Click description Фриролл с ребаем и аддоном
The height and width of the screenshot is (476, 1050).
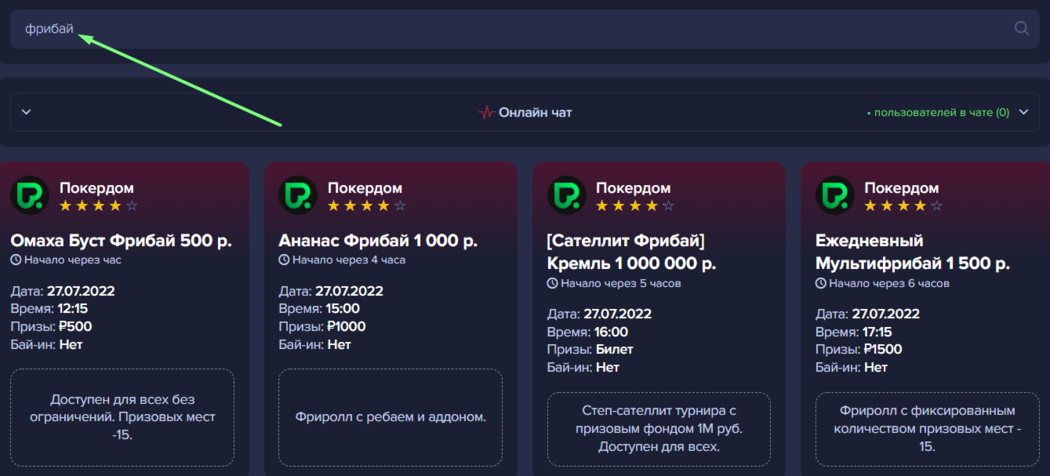click(x=390, y=417)
